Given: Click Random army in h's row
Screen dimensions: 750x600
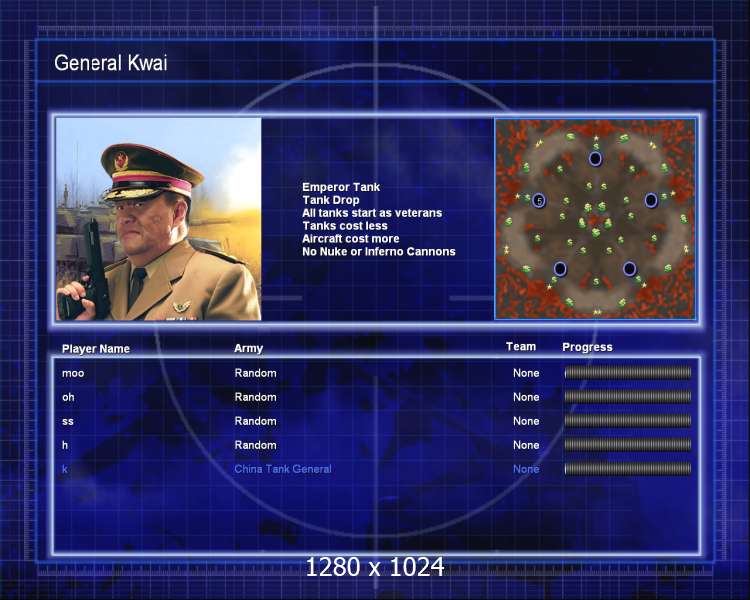Looking at the screenshot, I should click(x=255, y=445).
